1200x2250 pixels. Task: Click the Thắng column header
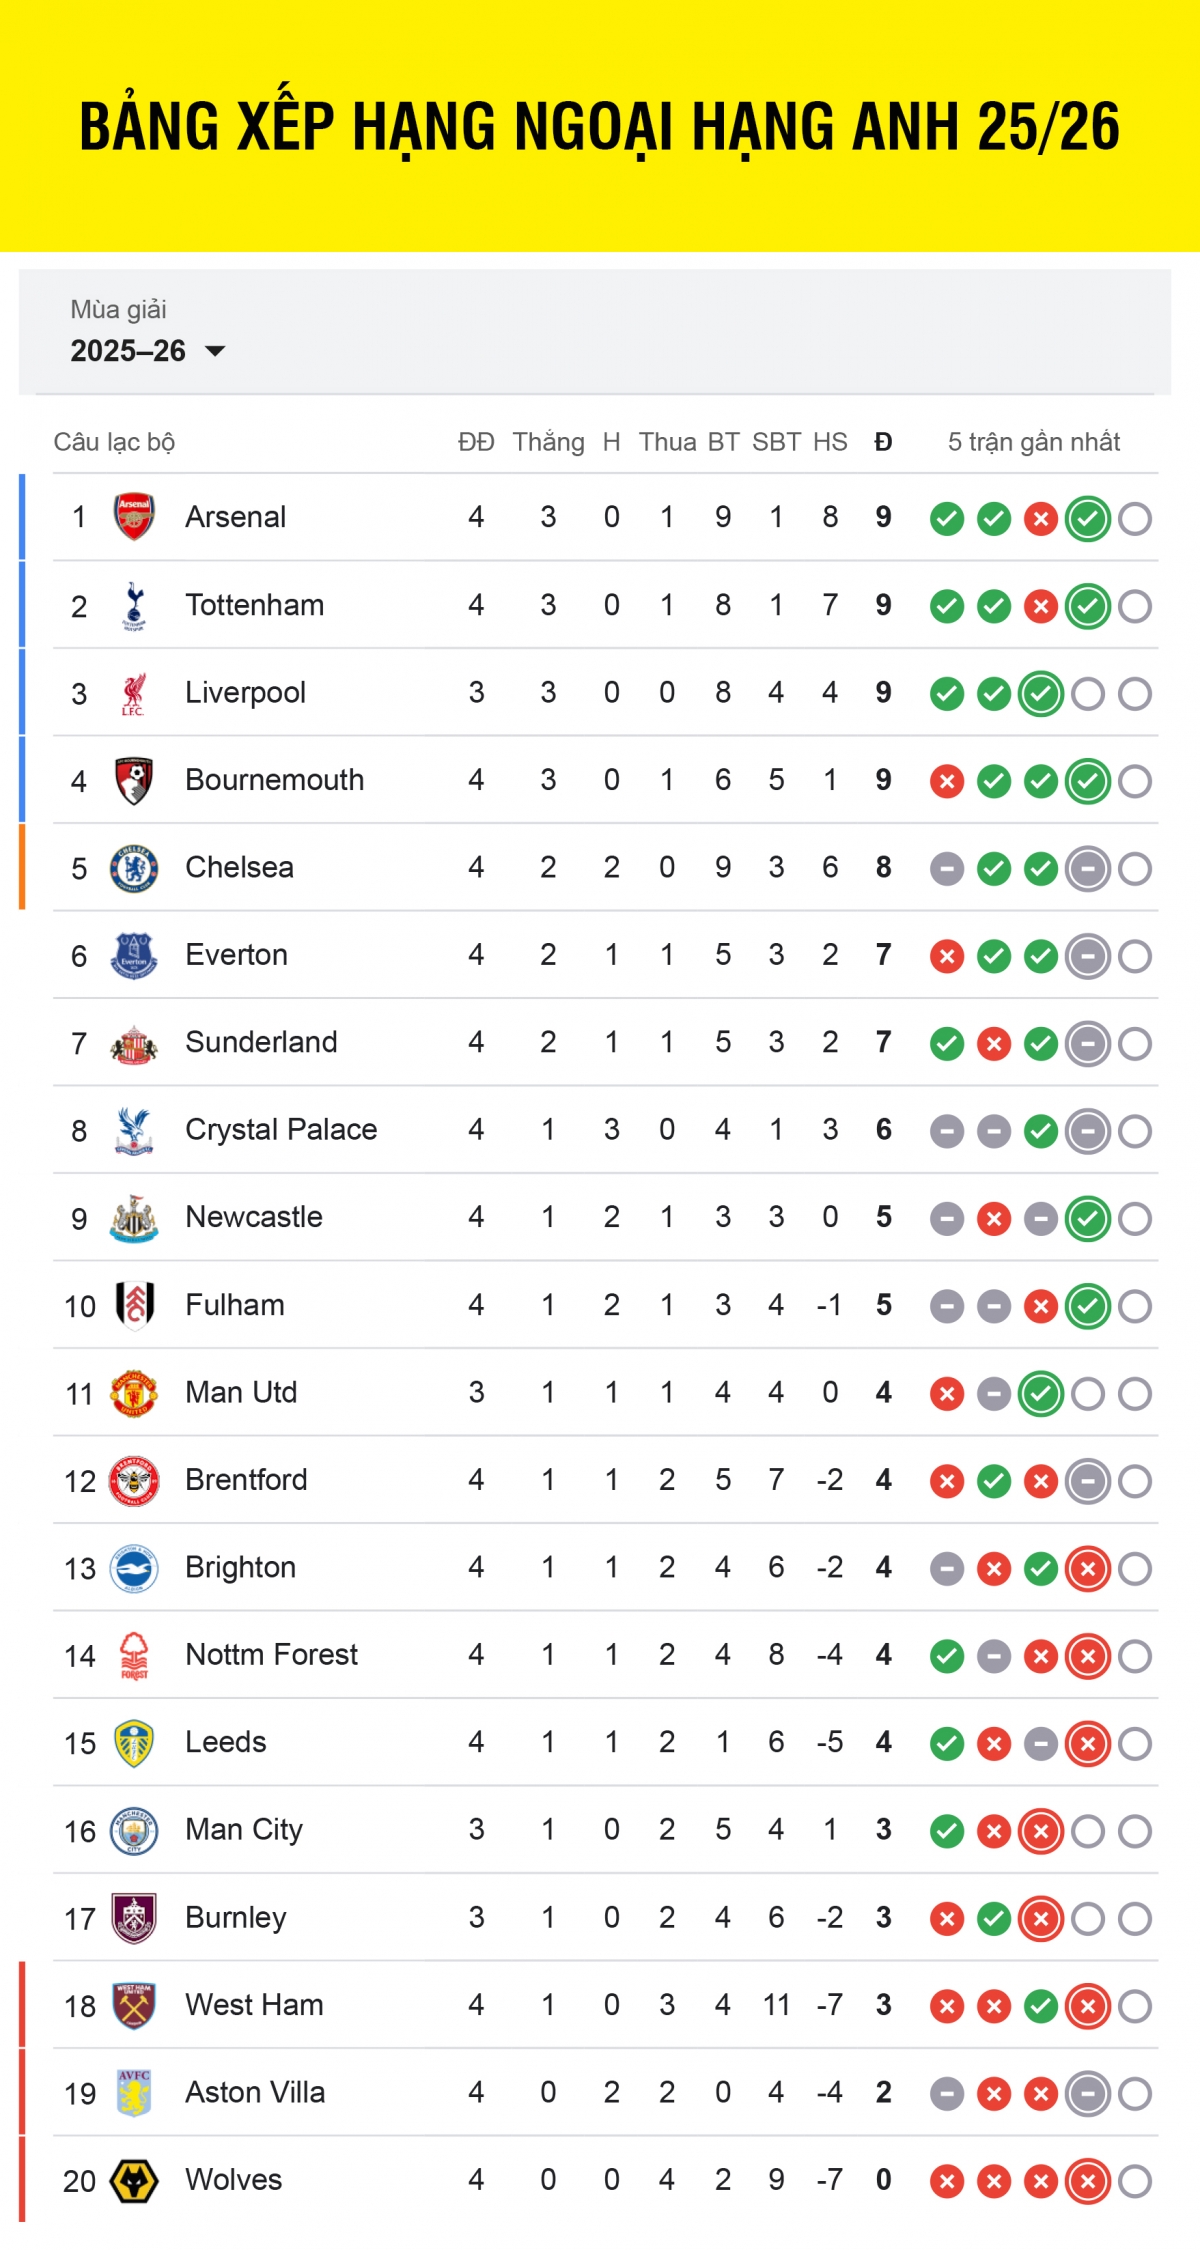tap(548, 442)
